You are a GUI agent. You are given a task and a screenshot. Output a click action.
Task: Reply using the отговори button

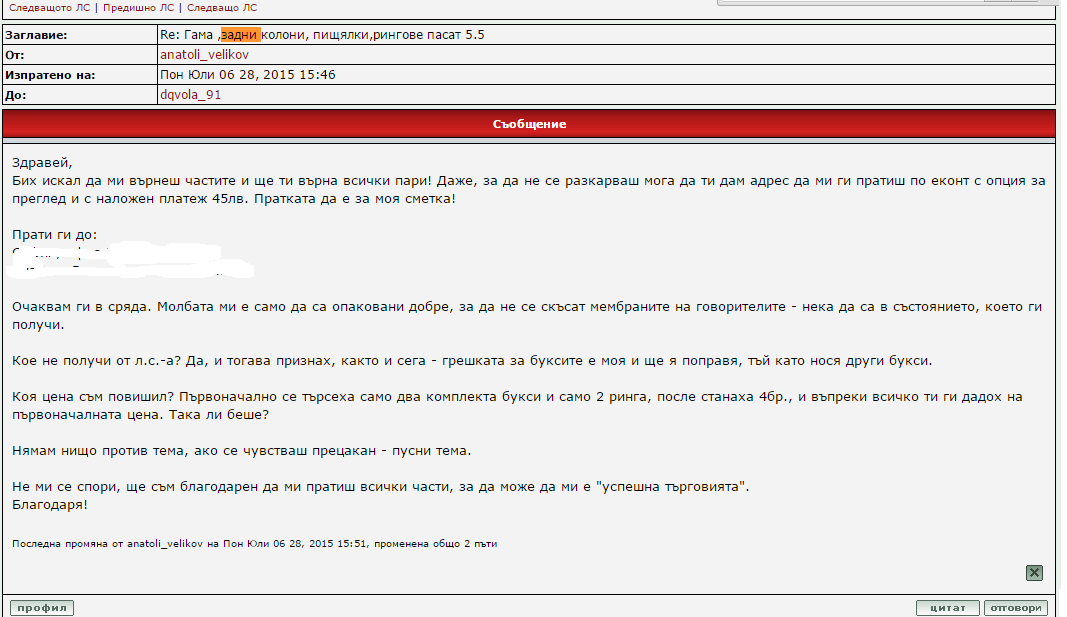(x=1015, y=608)
